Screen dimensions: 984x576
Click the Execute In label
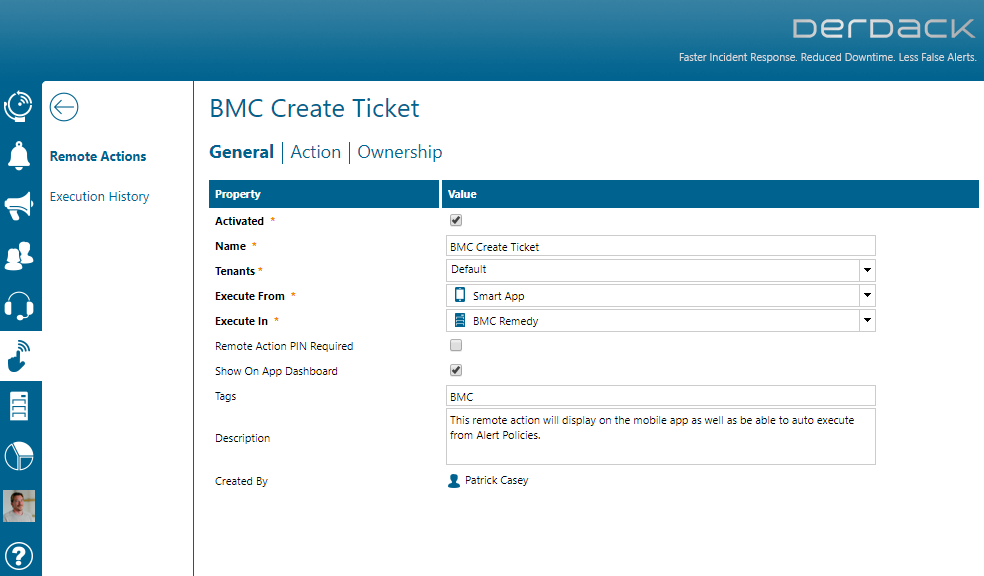[242, 321]
